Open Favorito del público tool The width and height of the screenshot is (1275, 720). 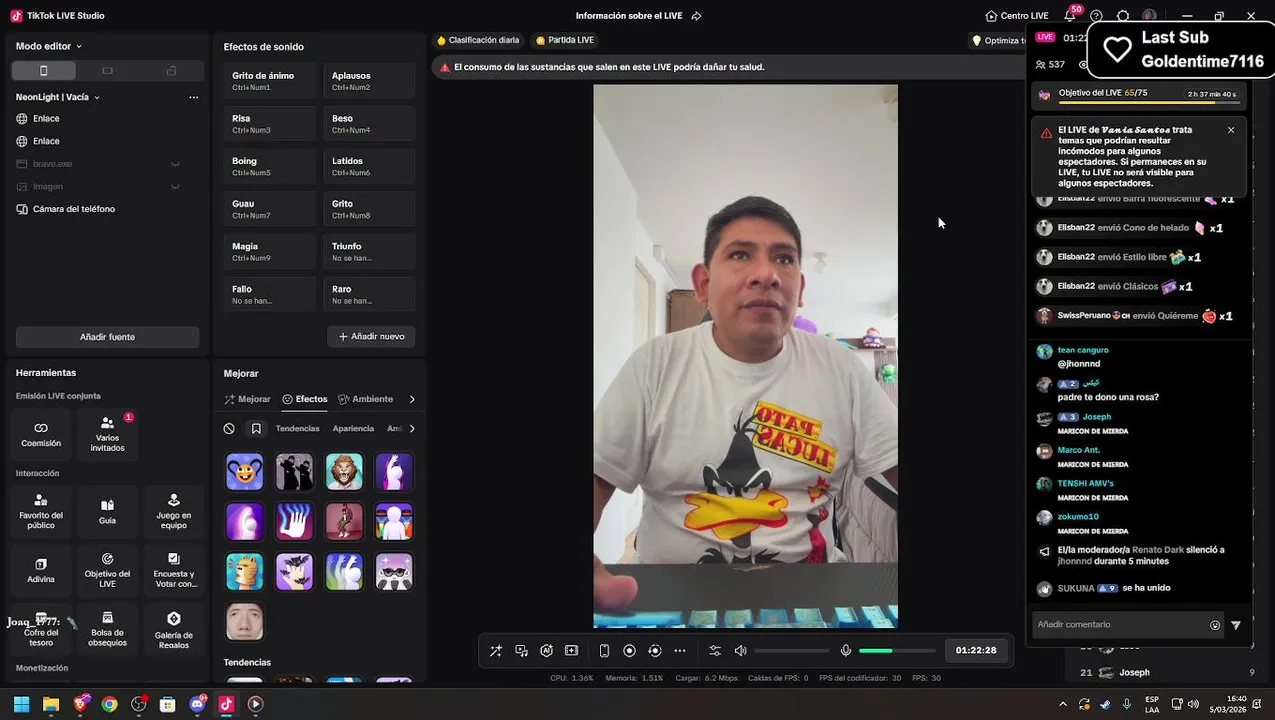point(41,511)
